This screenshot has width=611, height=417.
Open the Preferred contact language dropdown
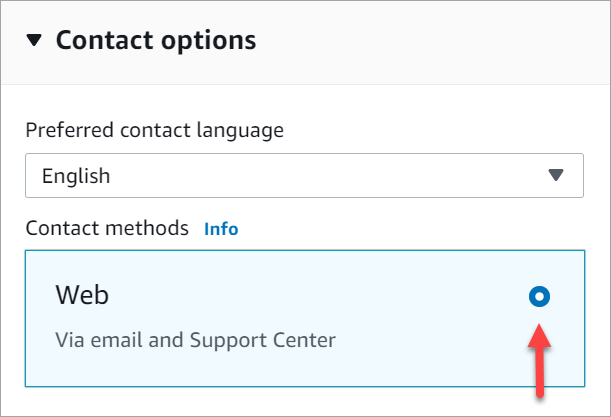pyautogui.click(x=304, y=176)
